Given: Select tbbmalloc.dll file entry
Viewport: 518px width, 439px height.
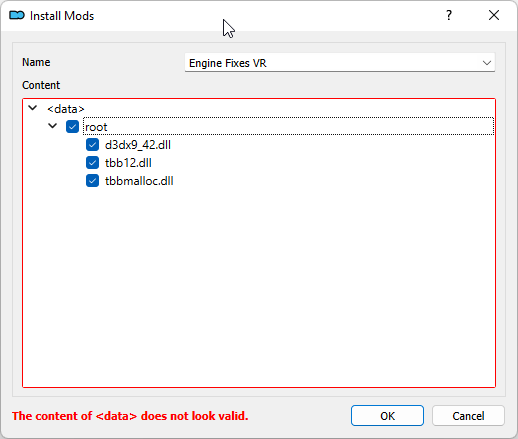Looking at the screenshot, I should 139,181.
